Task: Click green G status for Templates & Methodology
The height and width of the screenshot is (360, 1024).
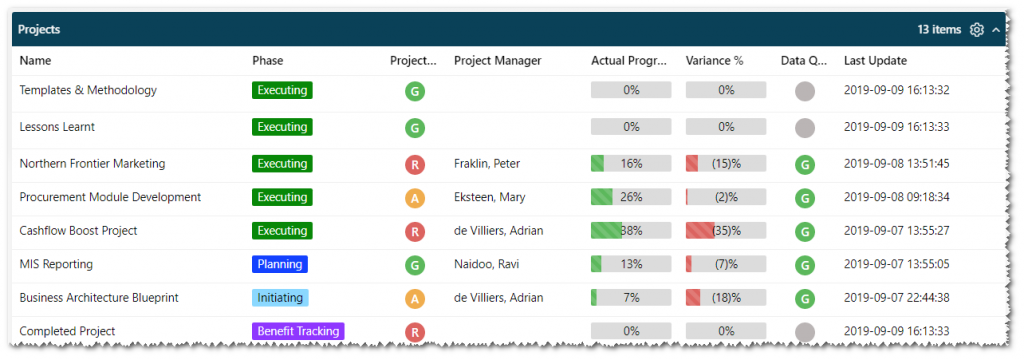Action: tap(415, 91)
